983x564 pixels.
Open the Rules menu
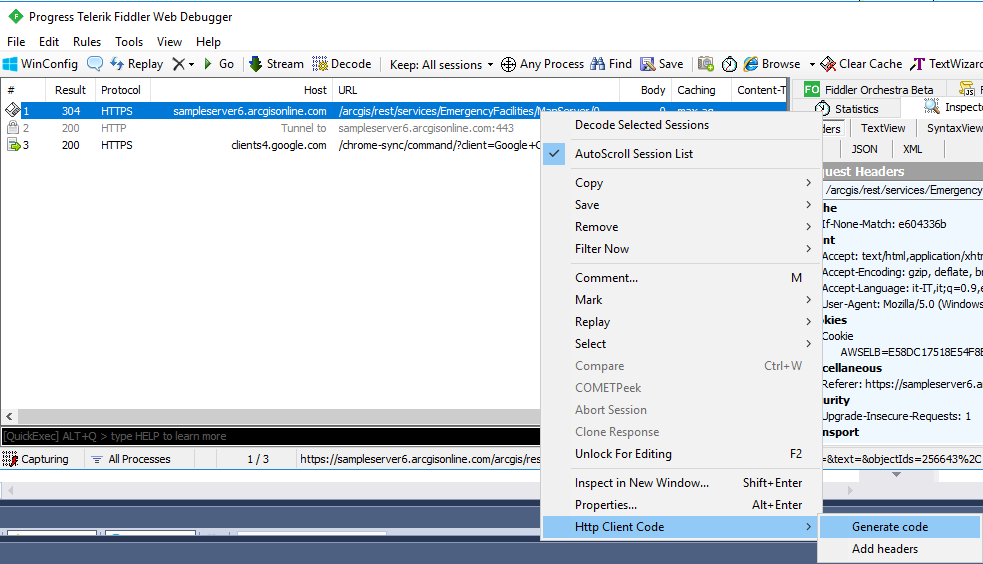pyautogui.click(x=87, y=41)
